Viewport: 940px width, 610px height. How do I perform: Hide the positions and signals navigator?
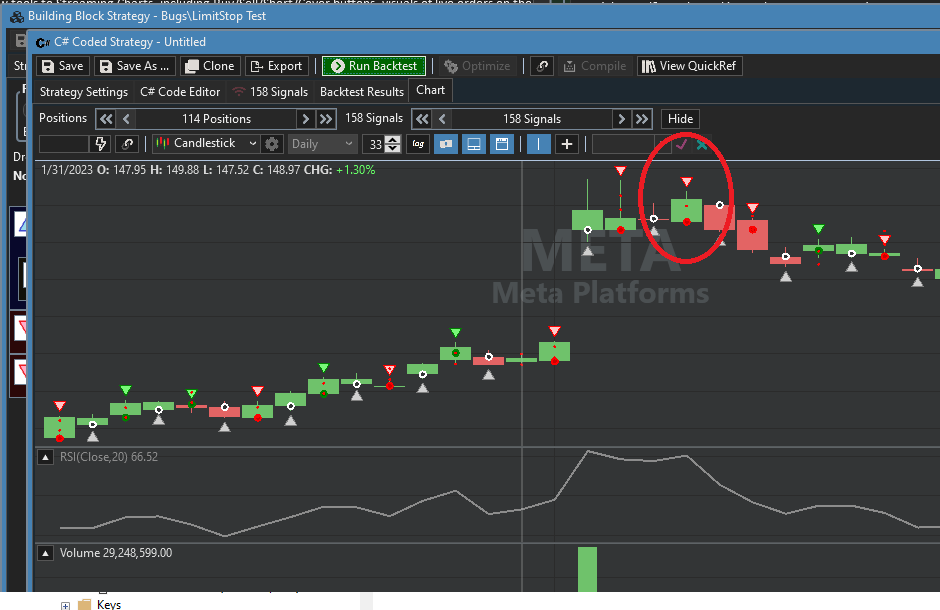(x=680, y=119)
